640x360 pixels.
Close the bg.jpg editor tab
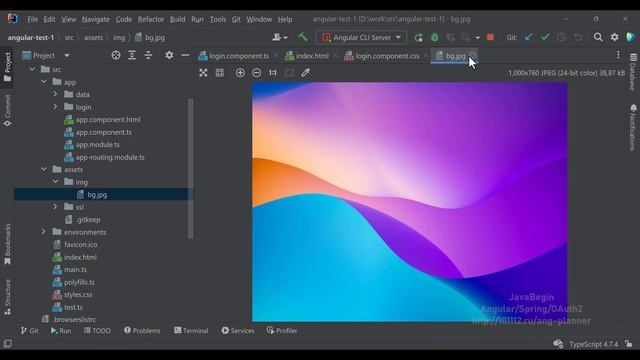[x=473, y=56]
